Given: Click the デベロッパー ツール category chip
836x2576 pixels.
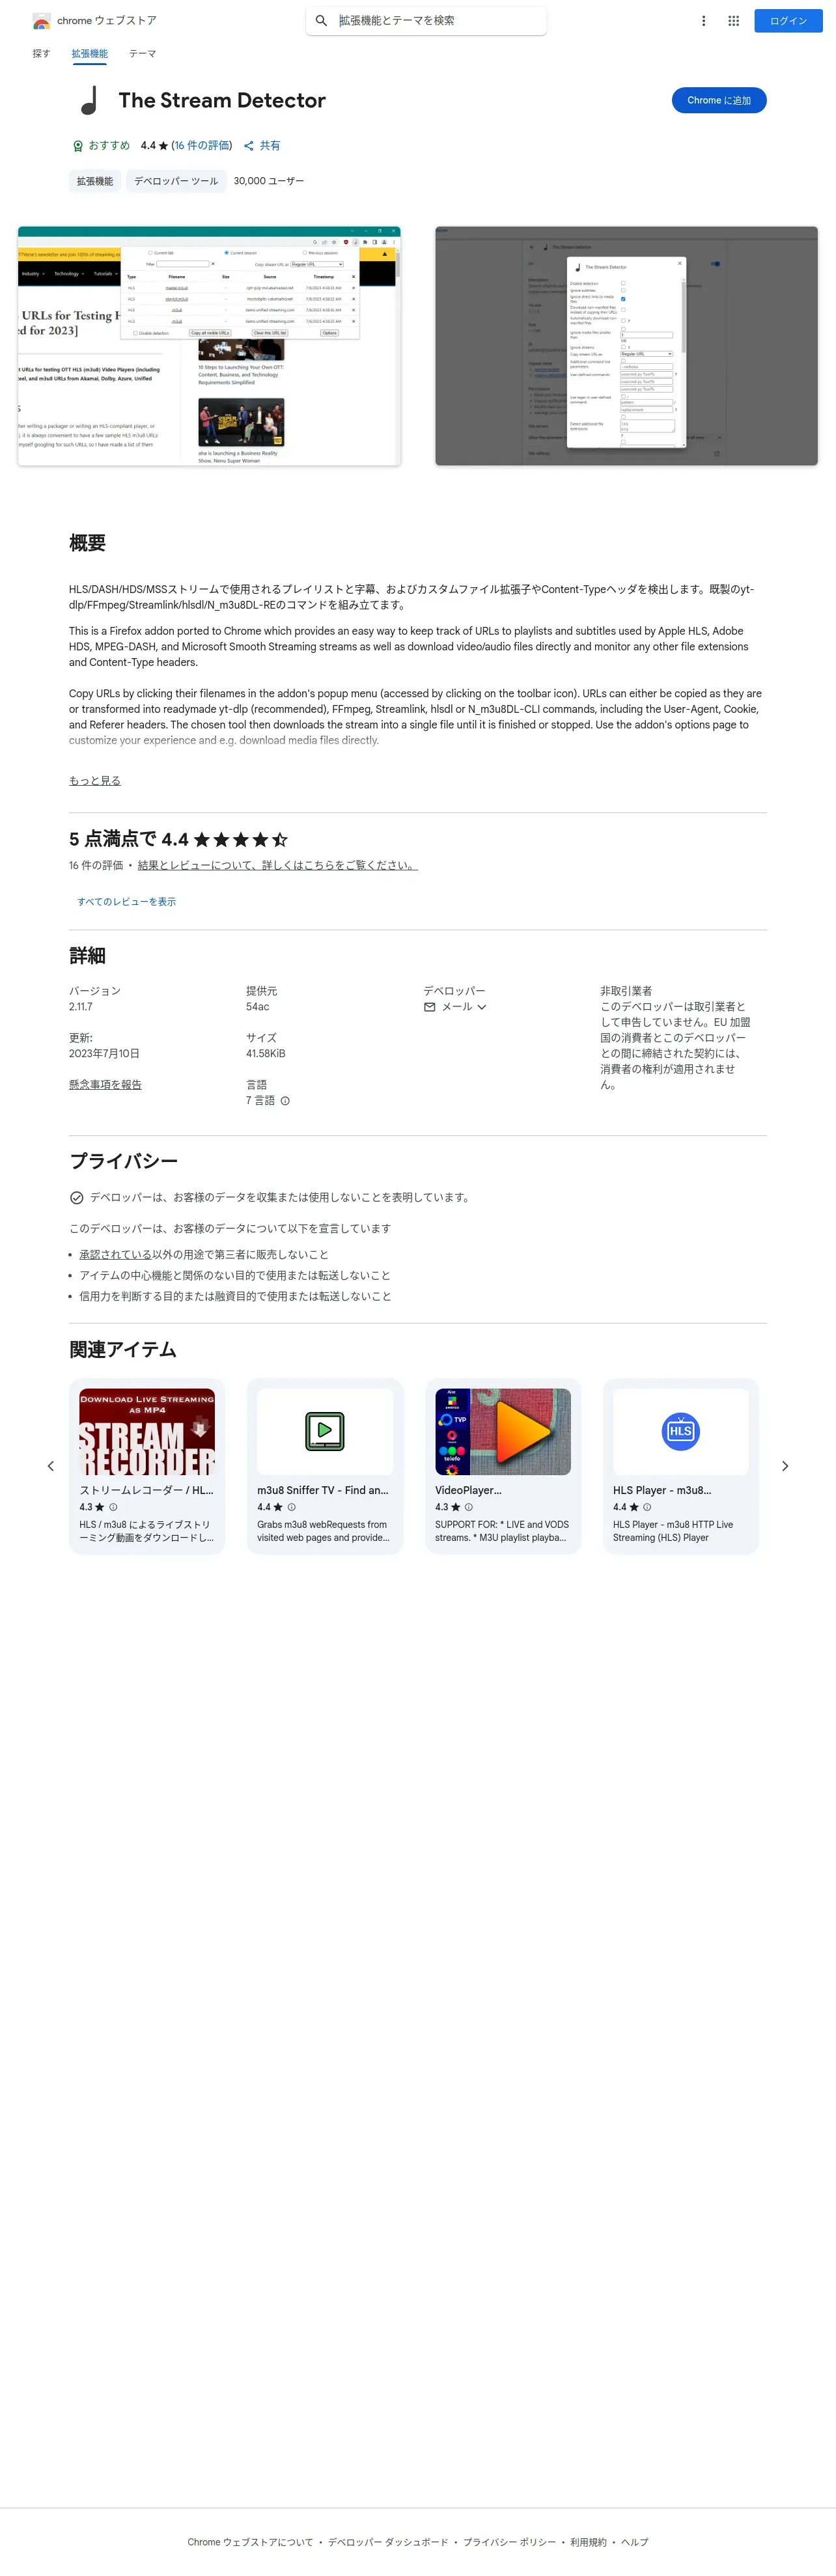Looking at the screenshot, I should pyautogui.click(x=176, y=181).
